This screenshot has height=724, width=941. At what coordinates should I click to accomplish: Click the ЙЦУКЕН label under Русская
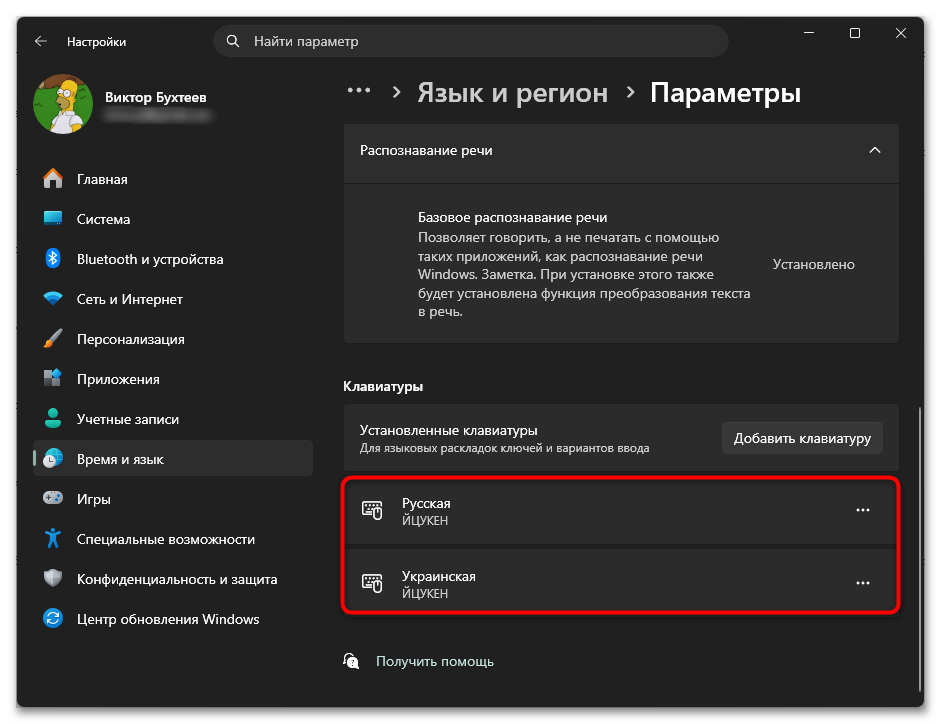[x=425, y=520]
